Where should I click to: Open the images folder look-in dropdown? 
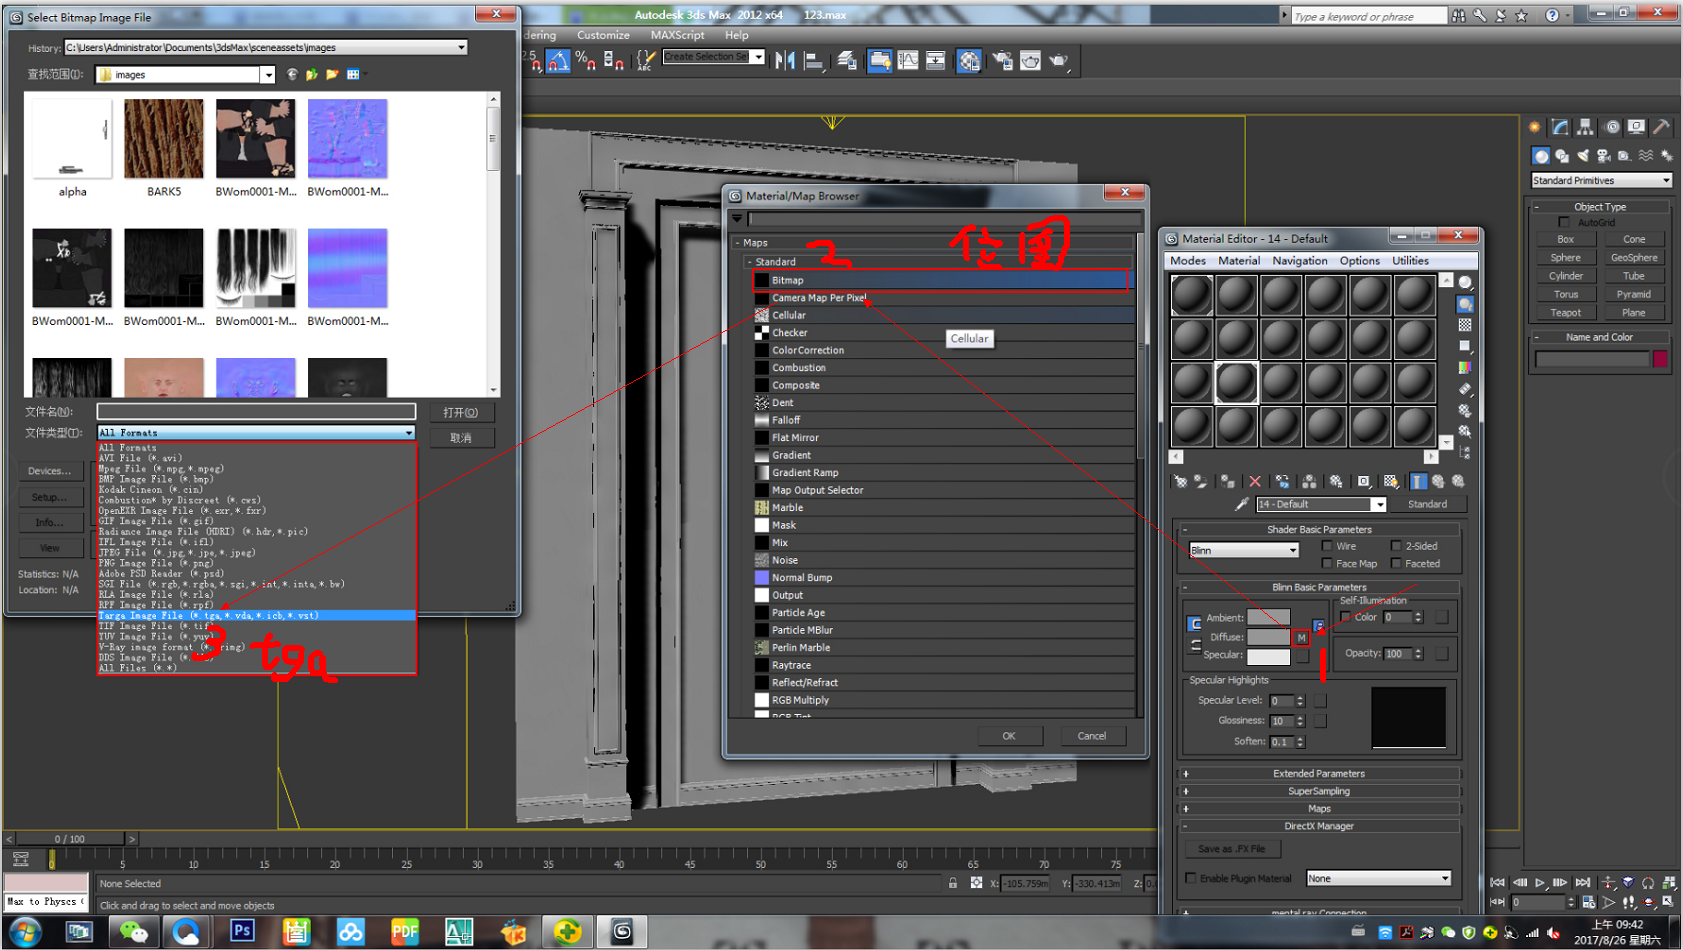[x=185, y=74]
